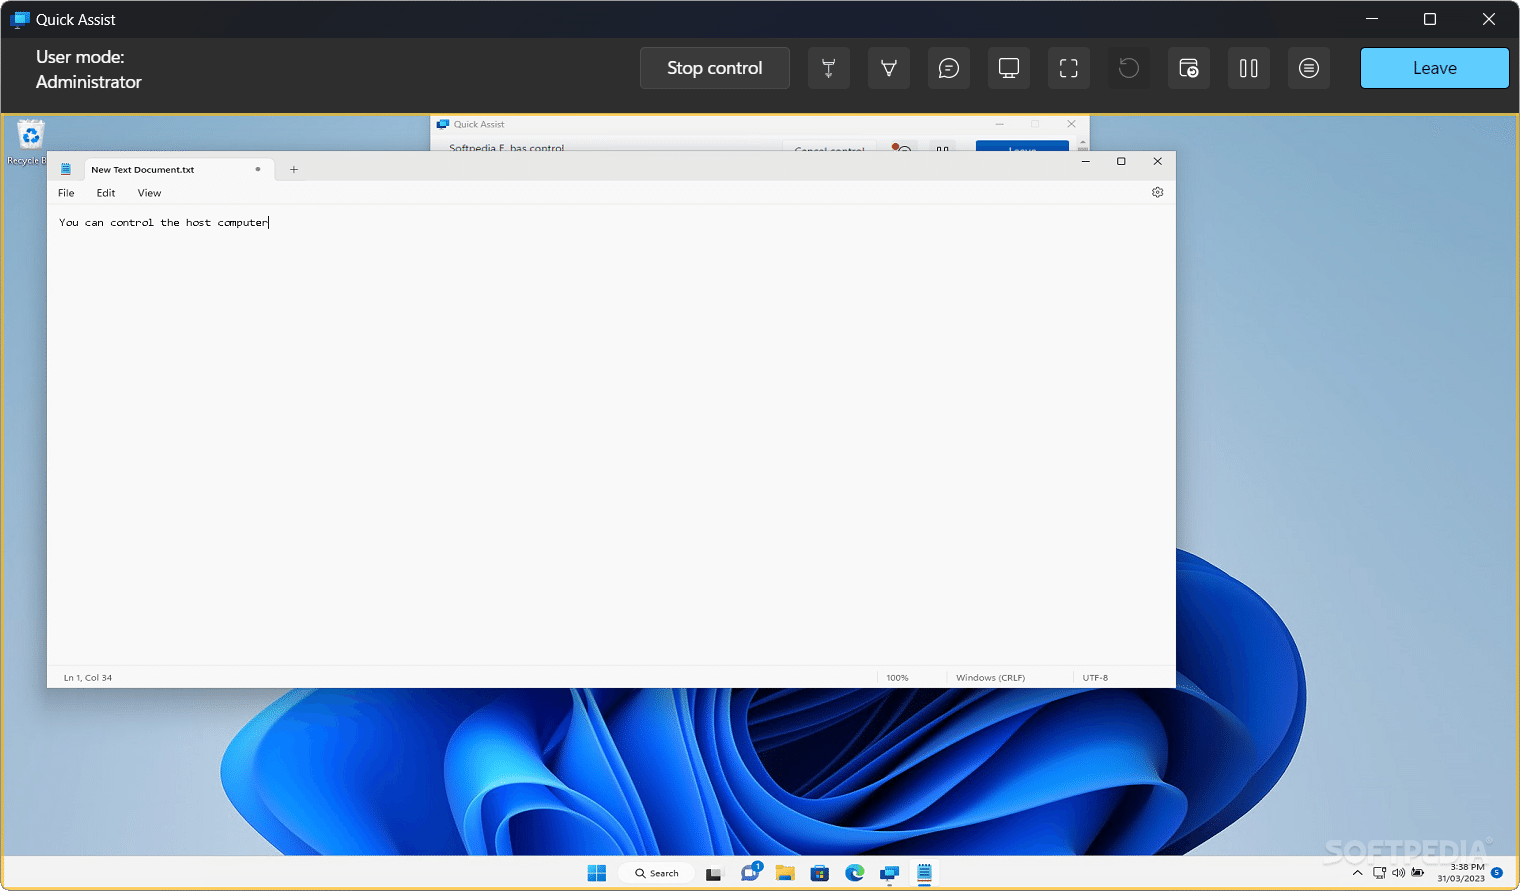This screenshot has width=1520, height=891.
Task: Open Windows Search from the taskbar
Action: pos(655,872)
